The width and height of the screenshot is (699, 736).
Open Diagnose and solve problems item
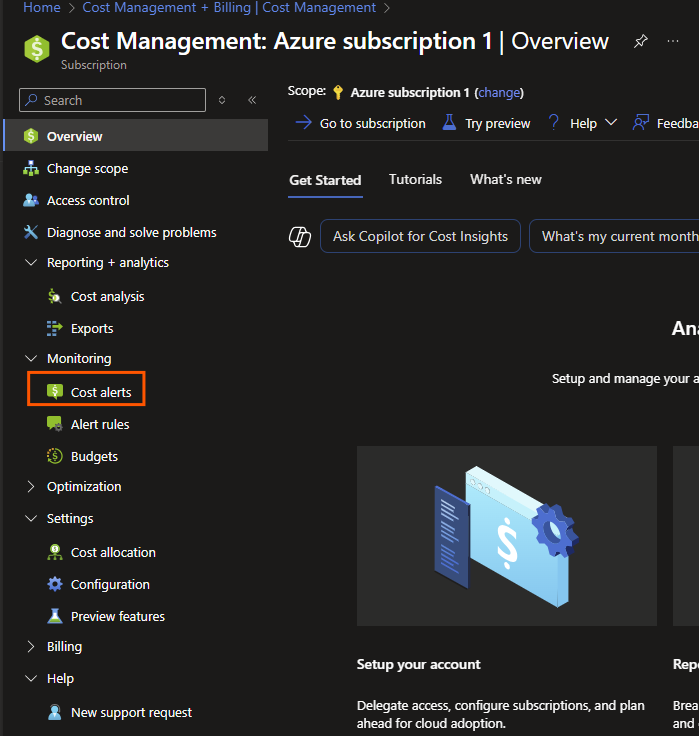(x=131, y=232)
